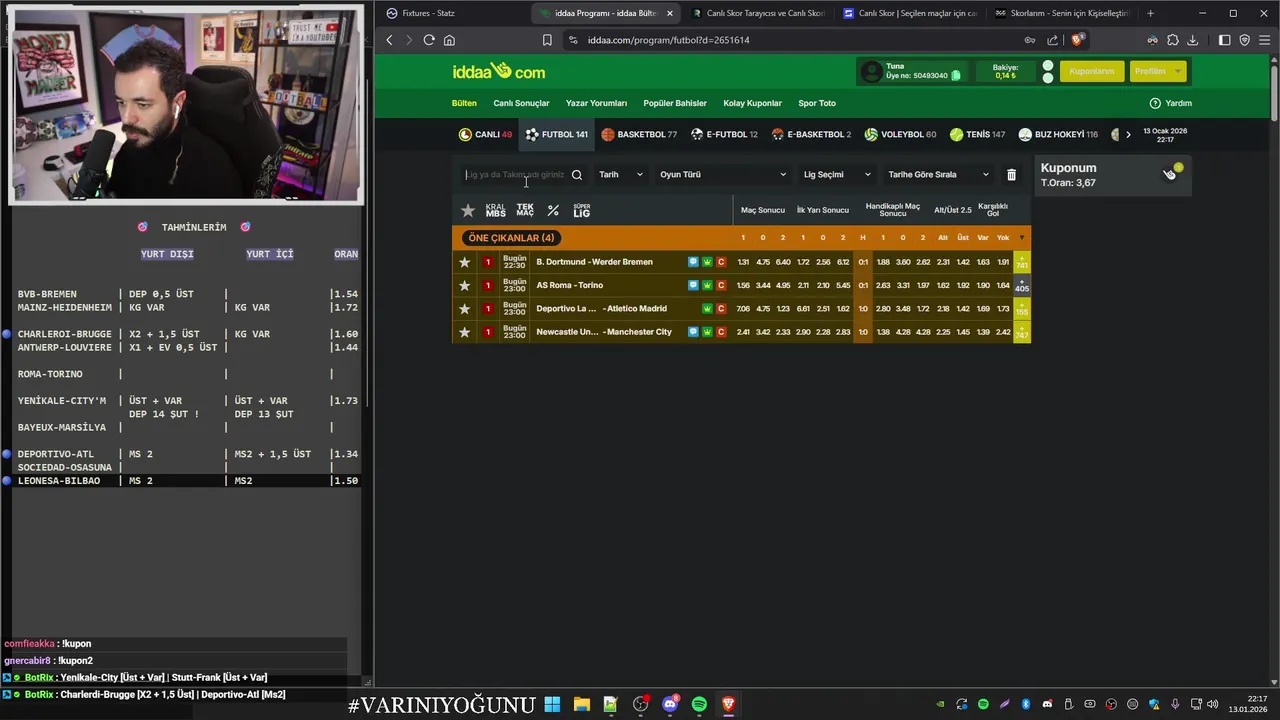Go to the browser home icon
Viewport: 1280px width, 720px height.
coord(449,40)
